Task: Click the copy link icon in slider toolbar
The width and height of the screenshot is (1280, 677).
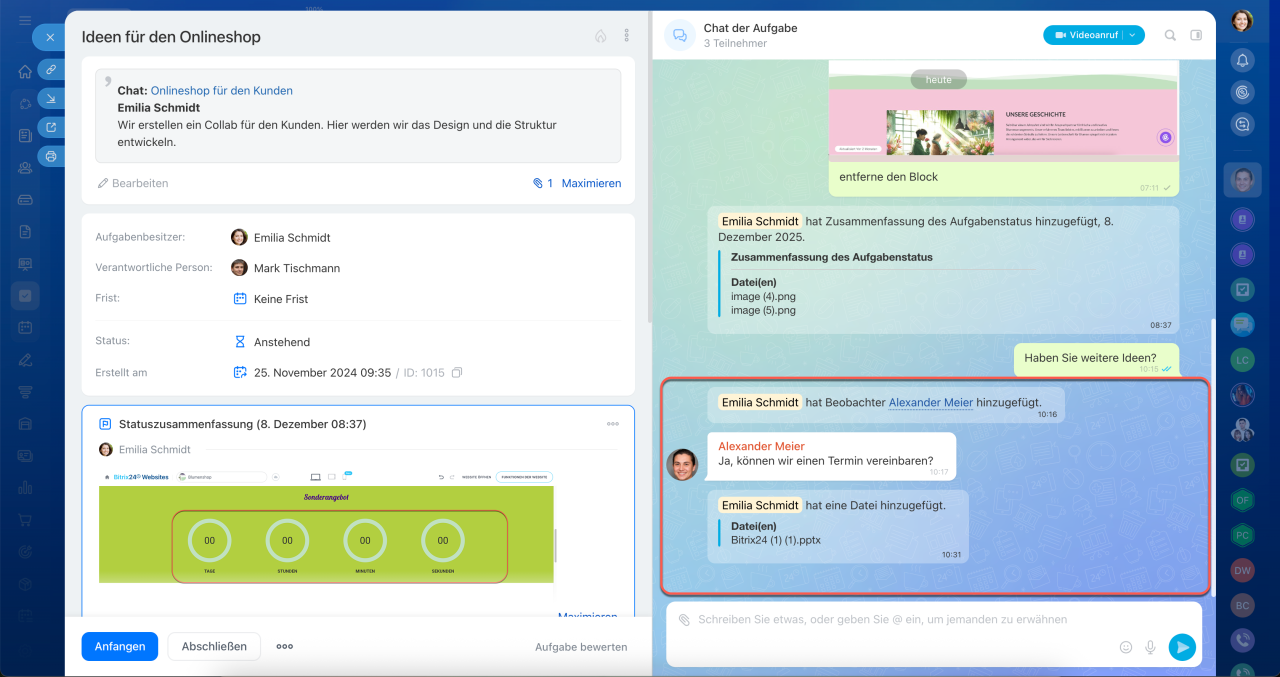Action: (x=50, y=69)
